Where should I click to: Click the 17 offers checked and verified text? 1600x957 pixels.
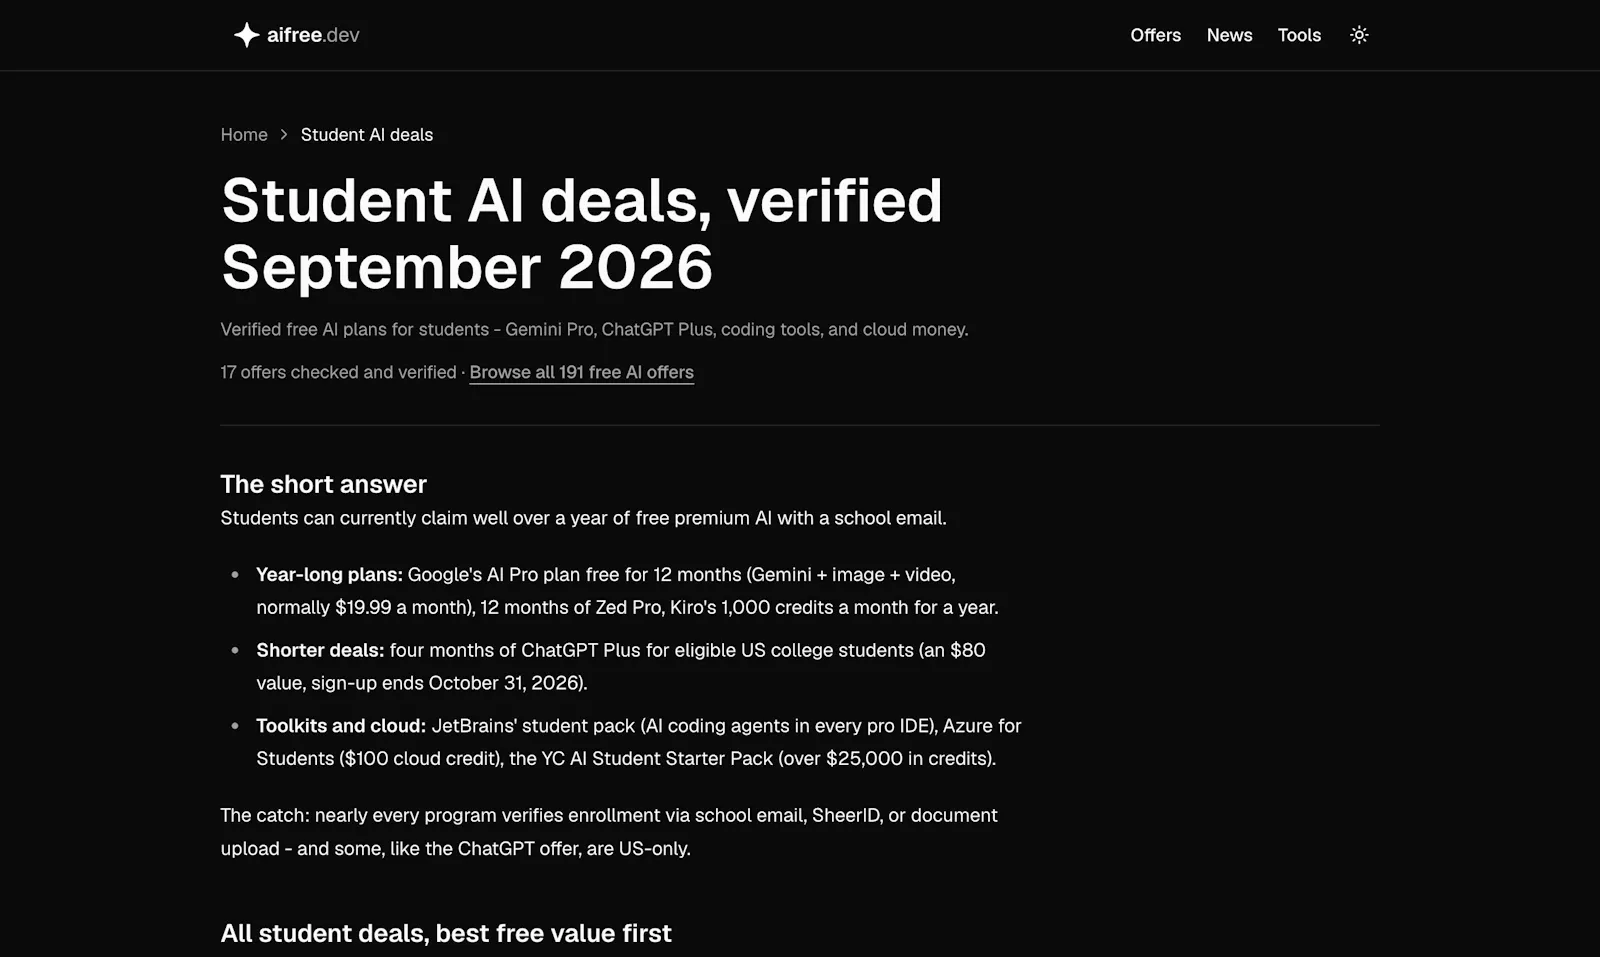(338, 372)
